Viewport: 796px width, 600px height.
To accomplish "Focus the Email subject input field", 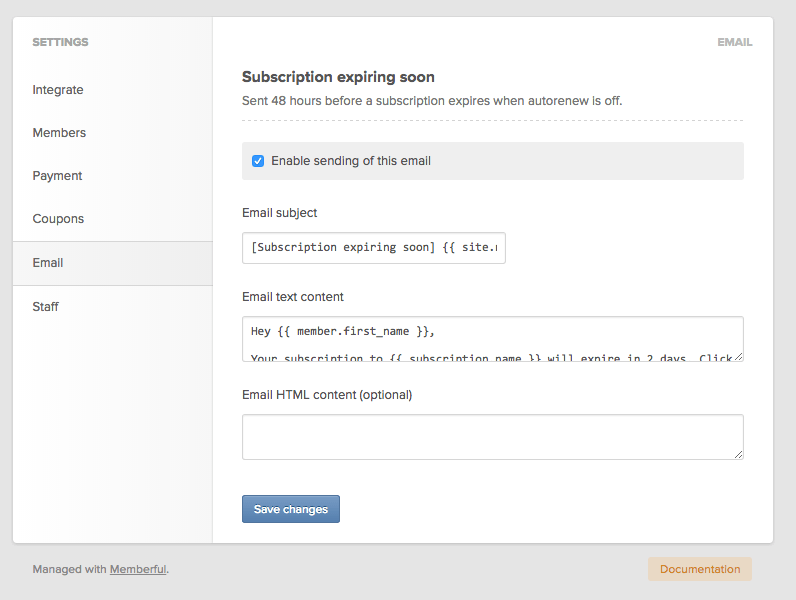I will [373, 248].
